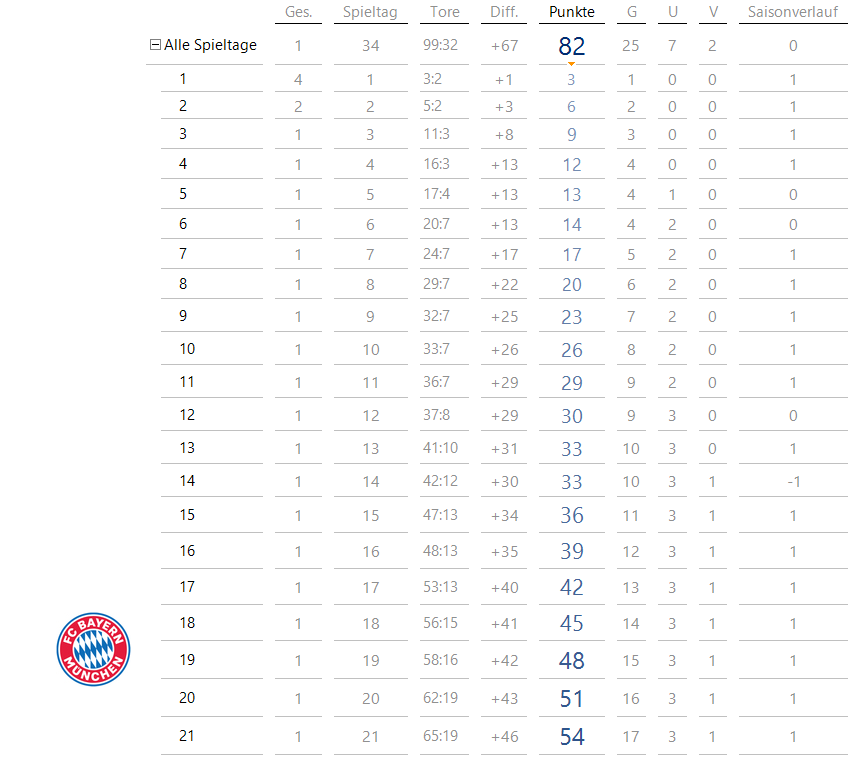Select row label 21 in first column
The width and height of the screenshot is (860, 762).
187,736
